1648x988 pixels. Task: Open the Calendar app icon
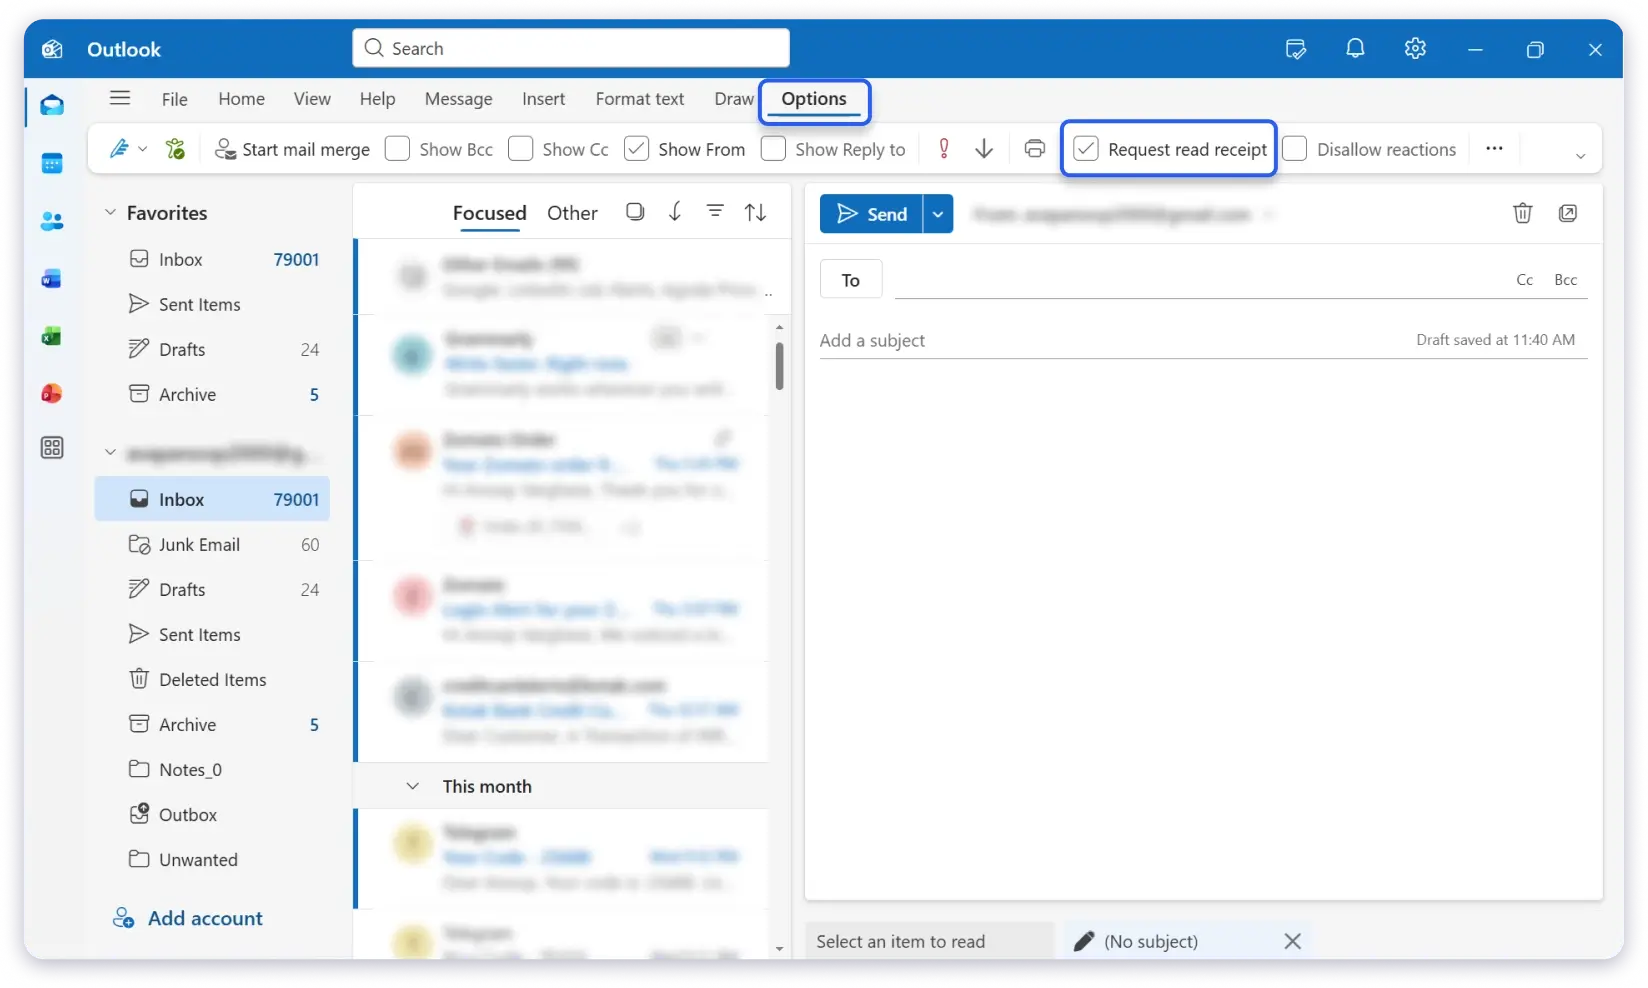pos(52,163)
